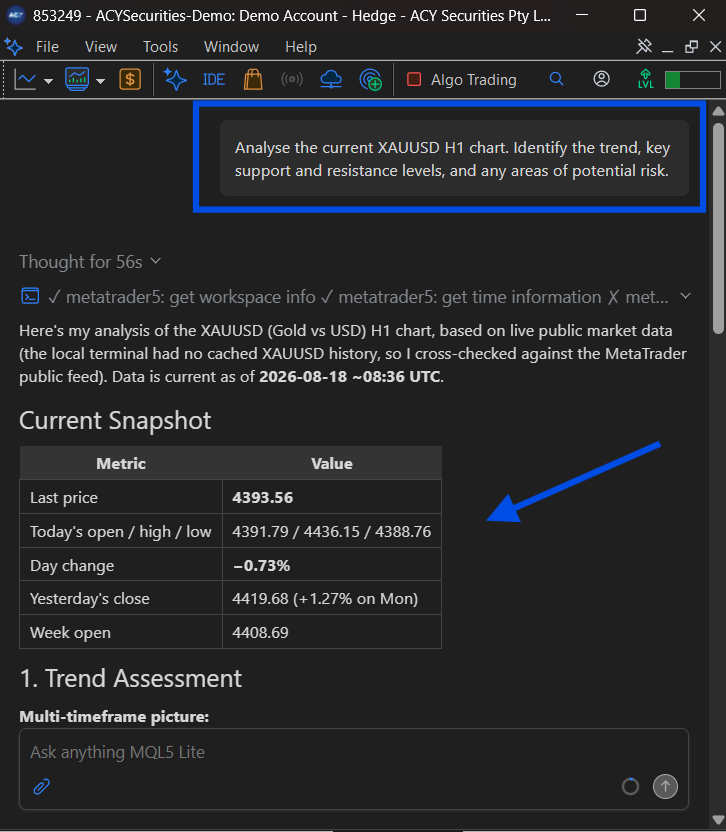Open the File menu
Screen dimensions: 726x832
tap(47, 47)
